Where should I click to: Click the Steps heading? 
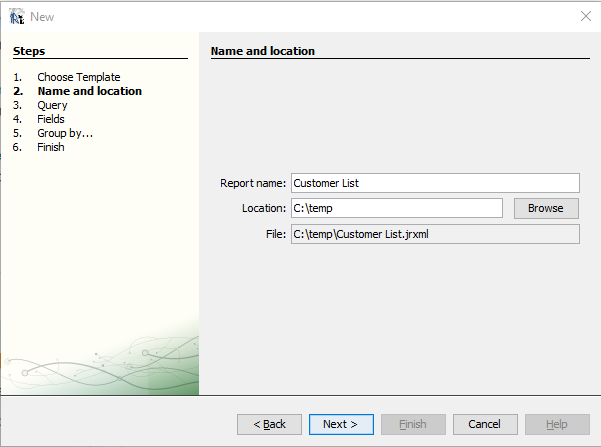(29, 51)
